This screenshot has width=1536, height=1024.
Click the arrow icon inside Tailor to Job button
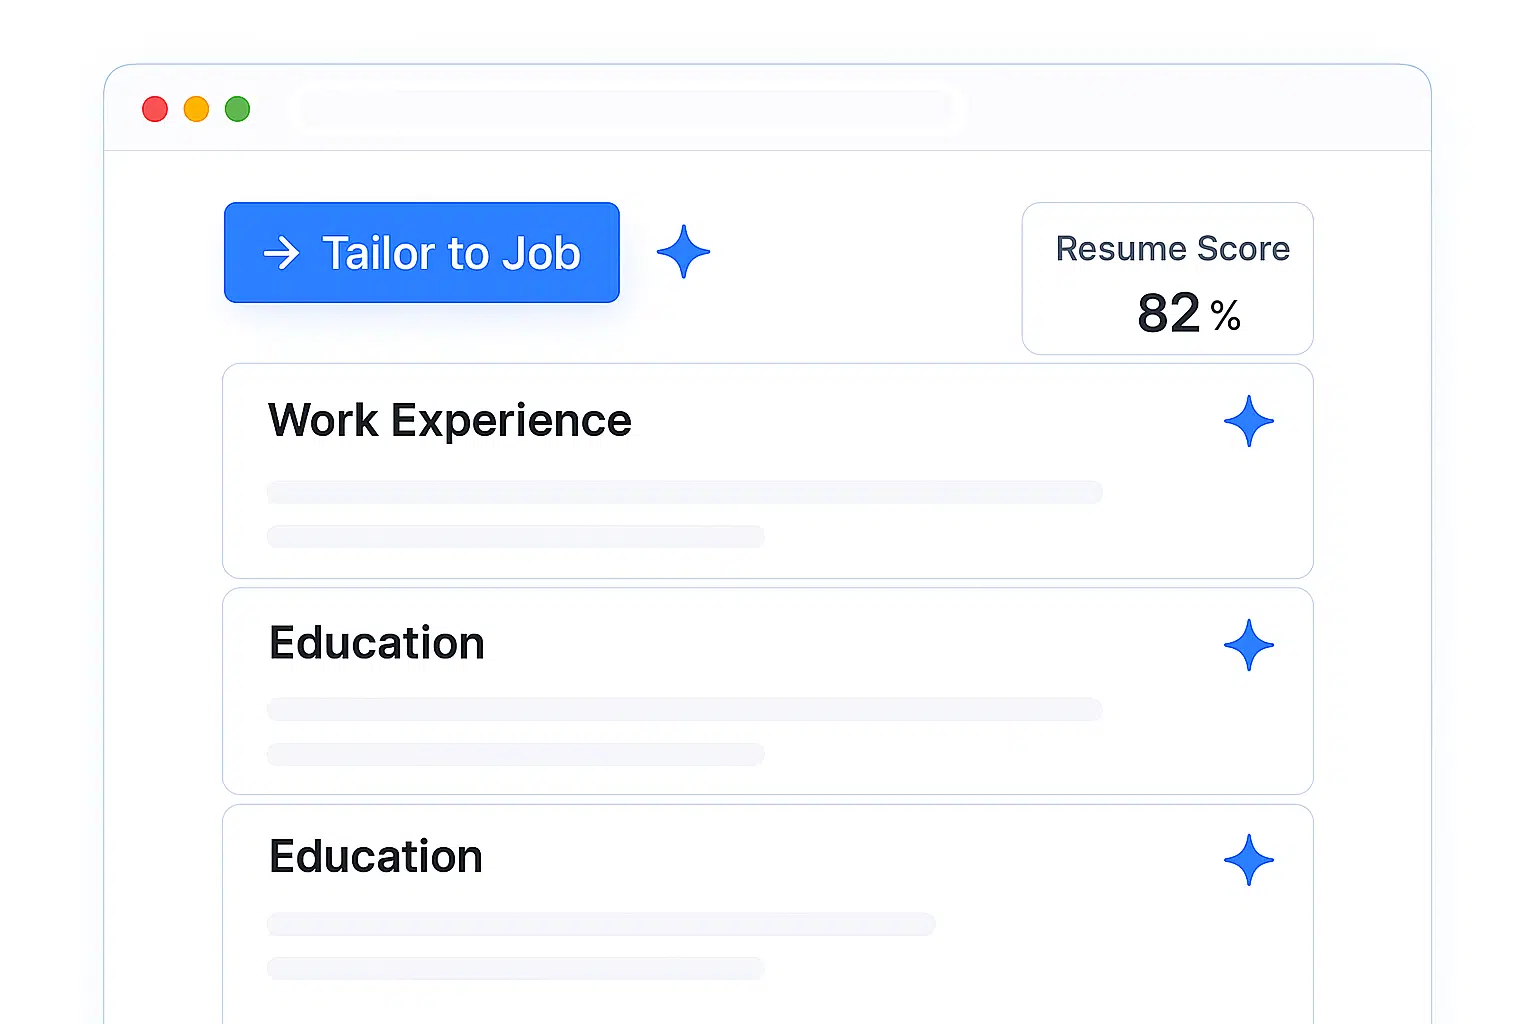[283, 253]
